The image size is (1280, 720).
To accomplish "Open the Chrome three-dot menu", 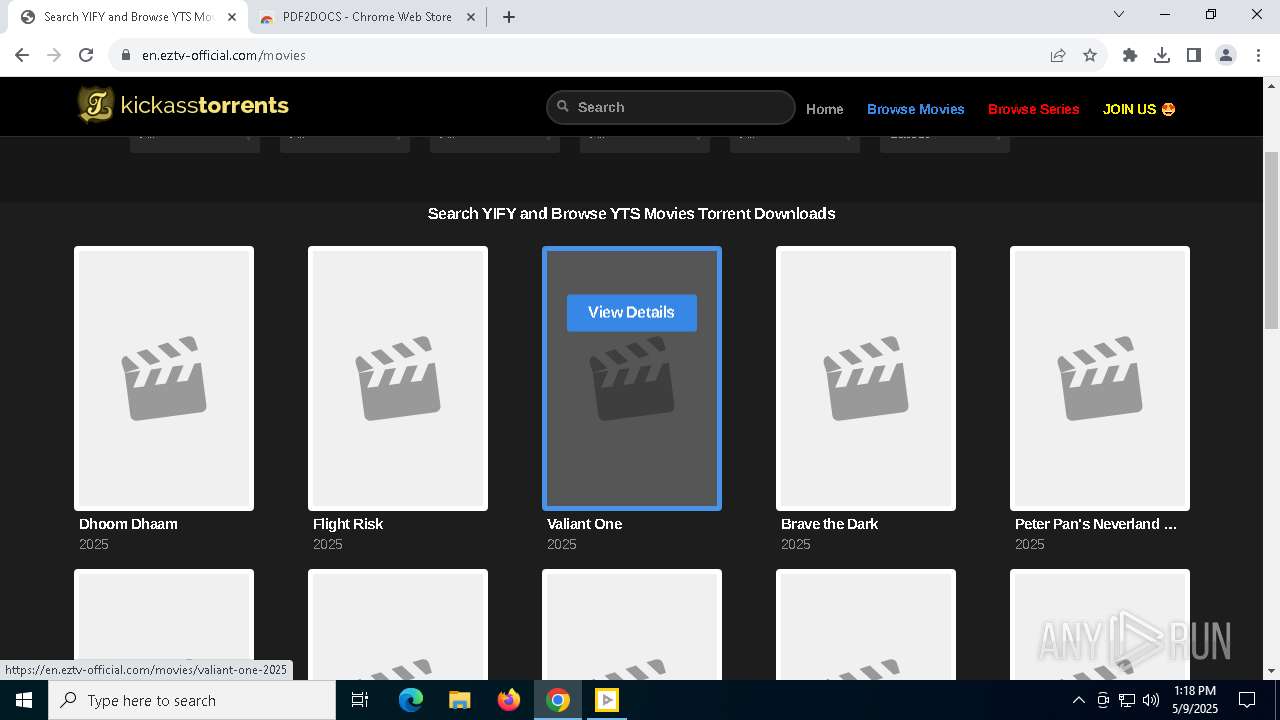I will pos(1258,55).
